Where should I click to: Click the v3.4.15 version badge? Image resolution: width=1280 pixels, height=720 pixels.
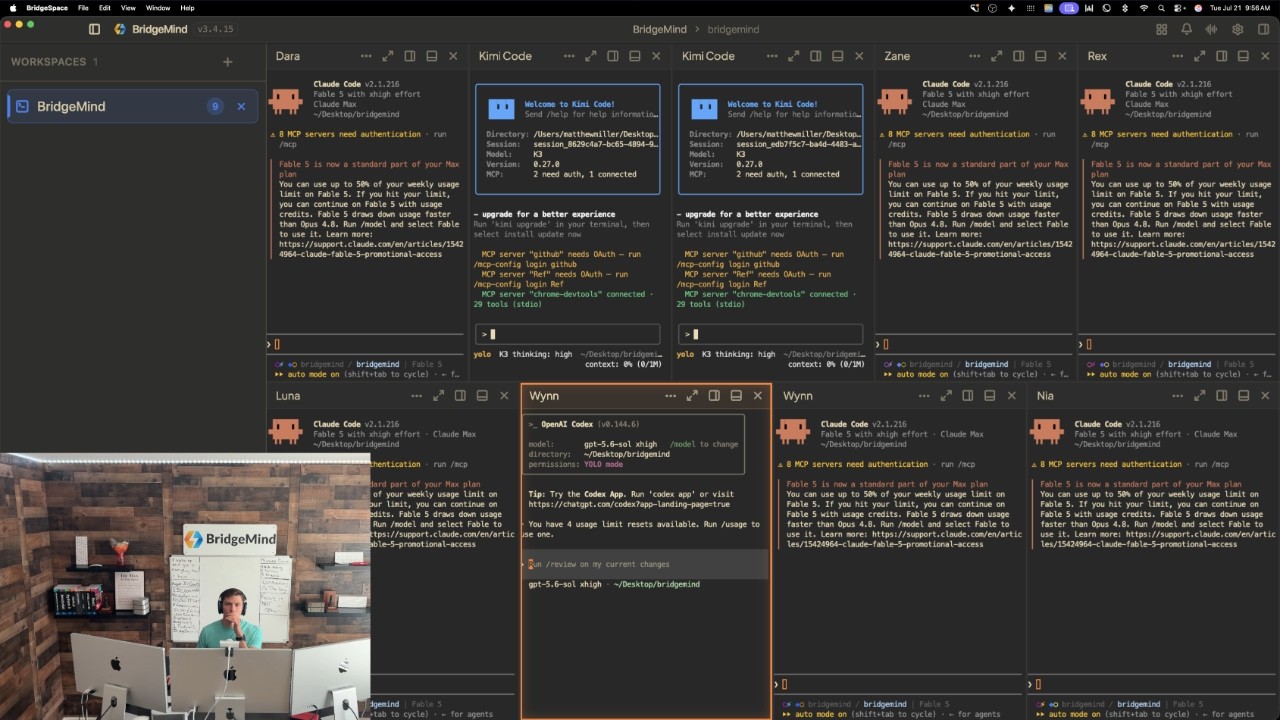coord(215,29)
